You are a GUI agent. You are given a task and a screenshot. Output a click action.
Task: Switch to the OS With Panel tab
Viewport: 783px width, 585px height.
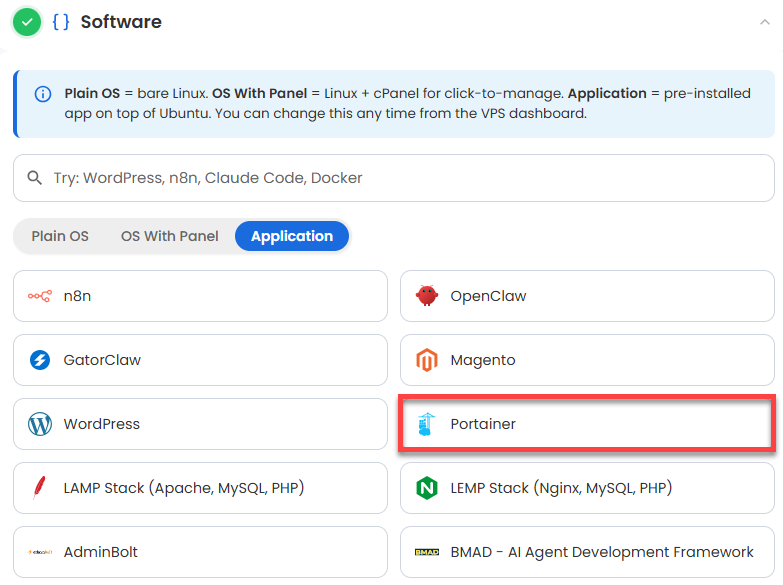point(170,236)
